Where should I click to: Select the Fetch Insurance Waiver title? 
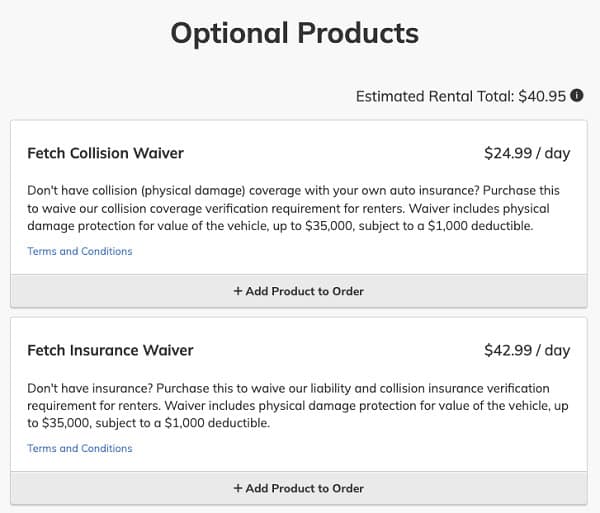click(110, 350)
